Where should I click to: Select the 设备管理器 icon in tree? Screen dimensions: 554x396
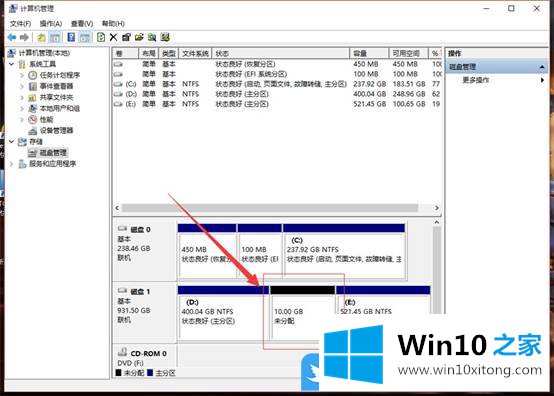(x=33, y=130)
